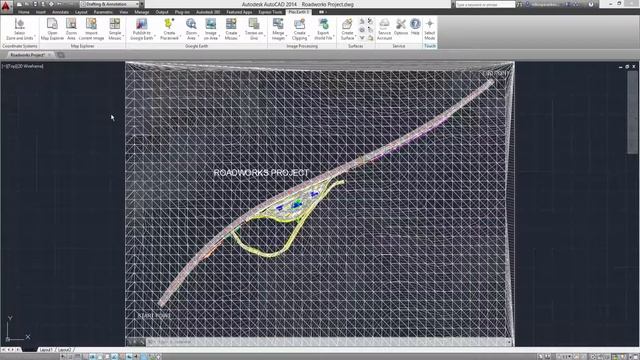This screenshot has height=360, width=640.
Task: Click the vertical scrollbar in the drawing area
Action: pos(632,112)
